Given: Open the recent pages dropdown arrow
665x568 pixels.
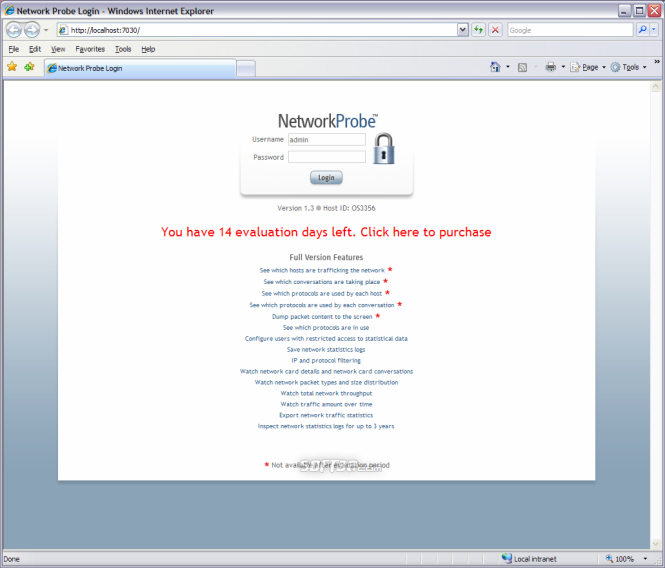Looking at the screenshot, I should point(46,30).
